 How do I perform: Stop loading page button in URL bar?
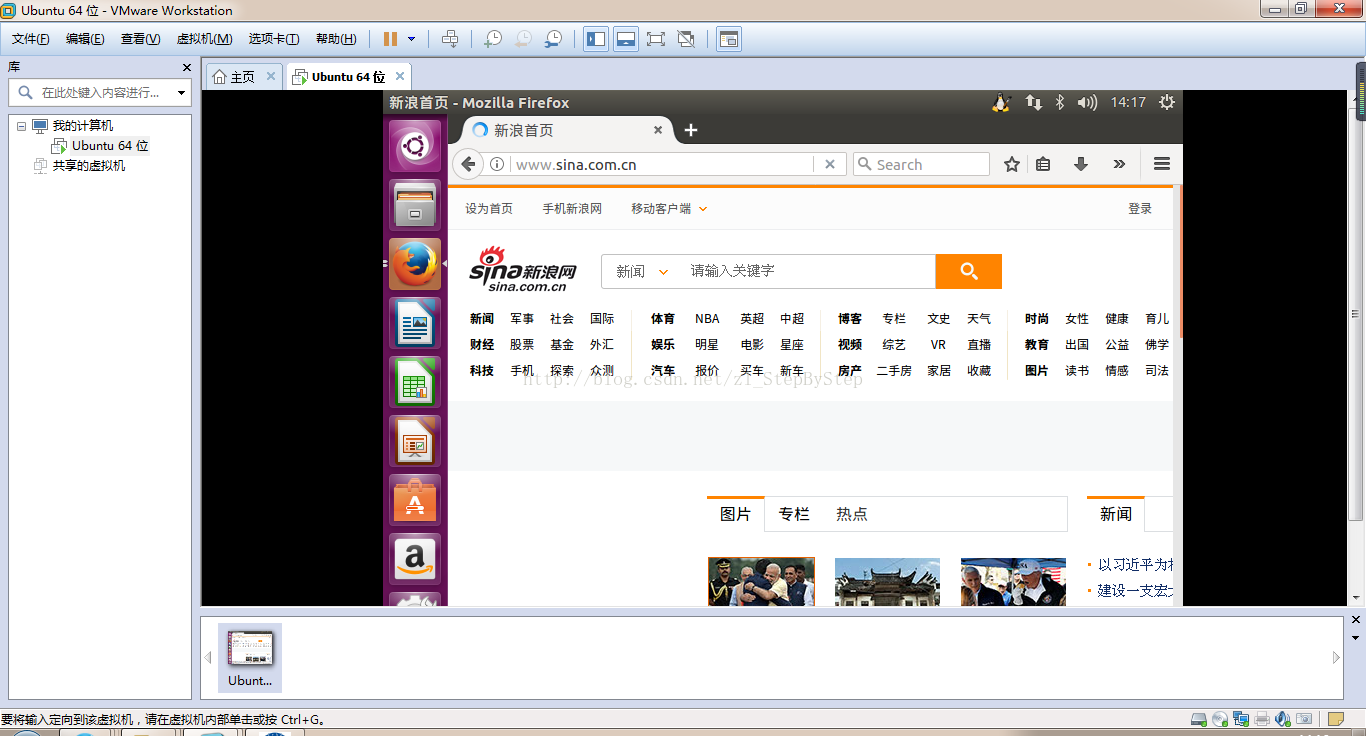829,164
